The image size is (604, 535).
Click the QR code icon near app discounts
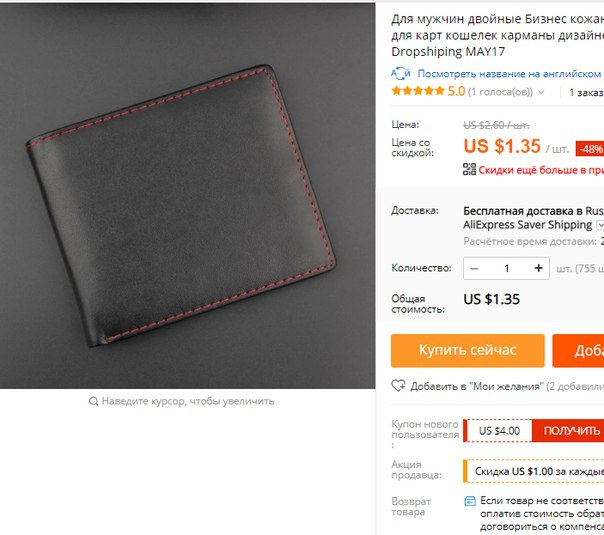469,169
